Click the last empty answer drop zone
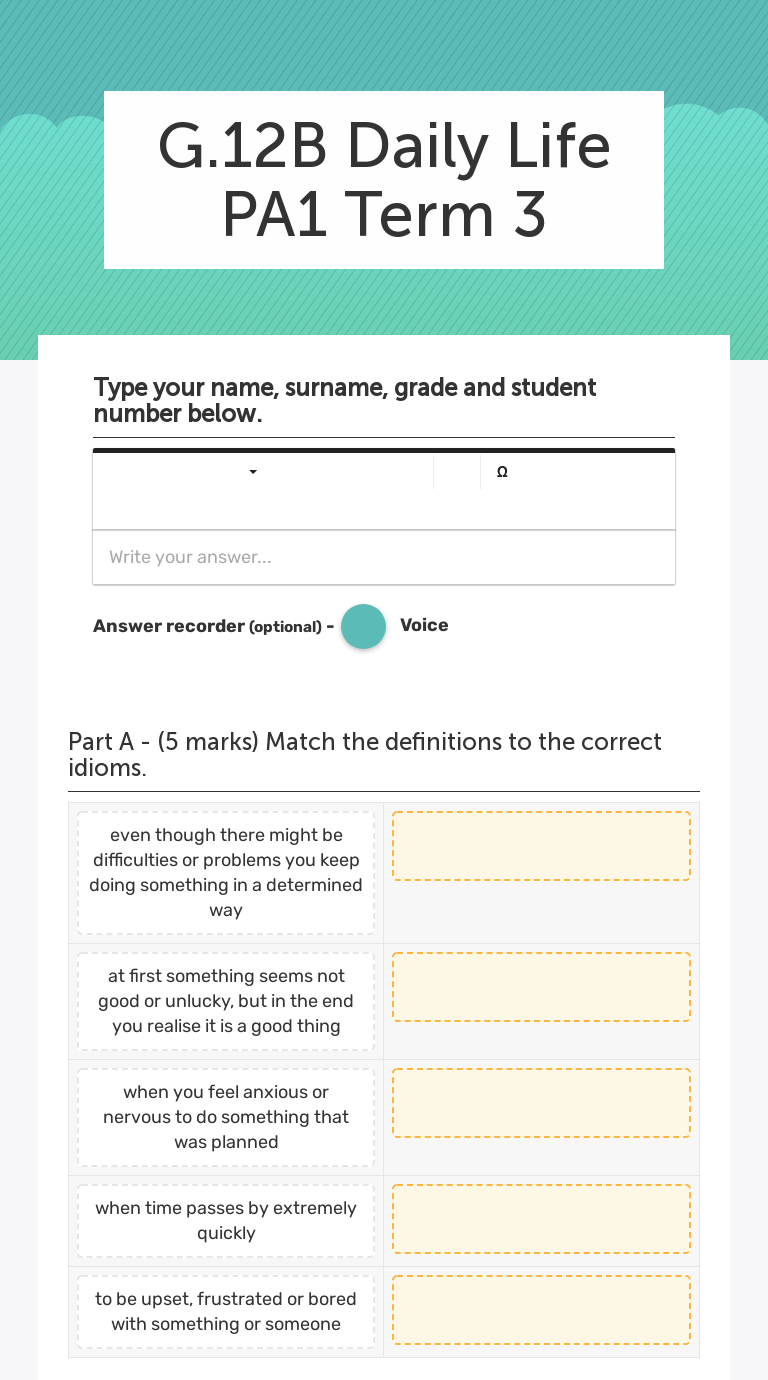The height and width of the screenshot is (1380, 768). click(x=541, y=1309)
